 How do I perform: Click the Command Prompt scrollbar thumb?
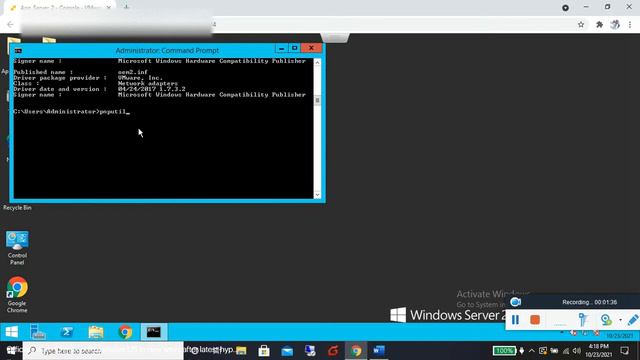coord(317,100)
